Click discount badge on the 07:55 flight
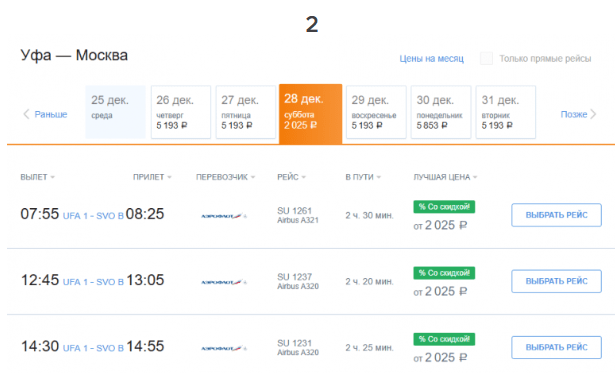 click(444, 207)
